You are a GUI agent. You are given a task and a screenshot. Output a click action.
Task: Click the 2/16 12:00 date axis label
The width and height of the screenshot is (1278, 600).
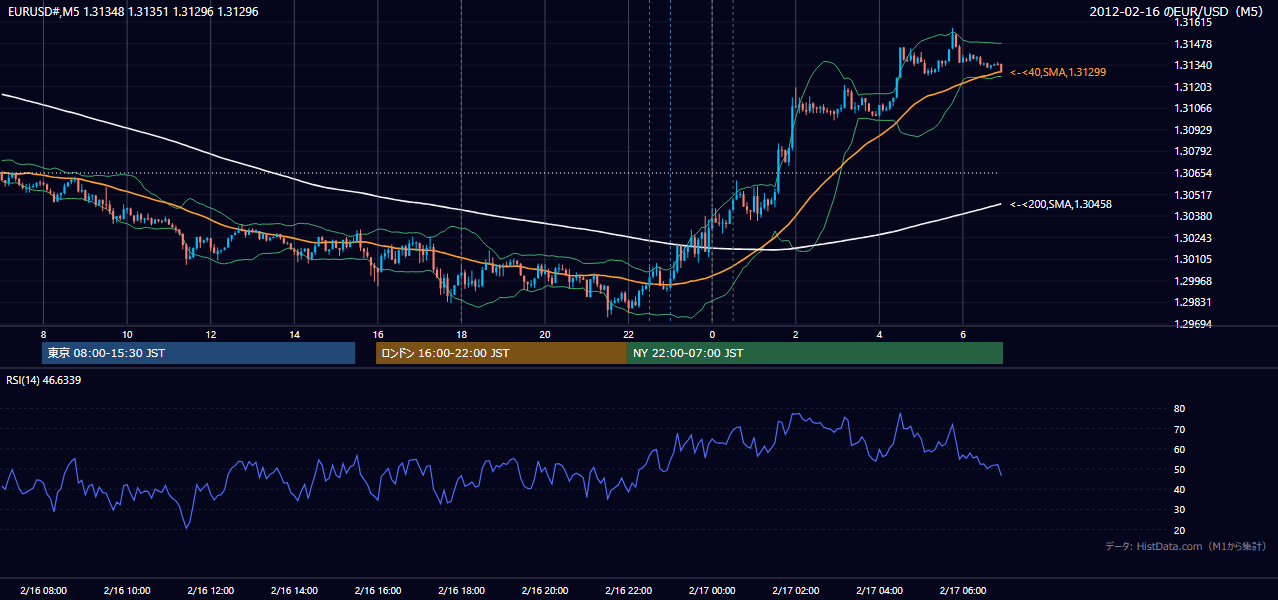[210, 590]
